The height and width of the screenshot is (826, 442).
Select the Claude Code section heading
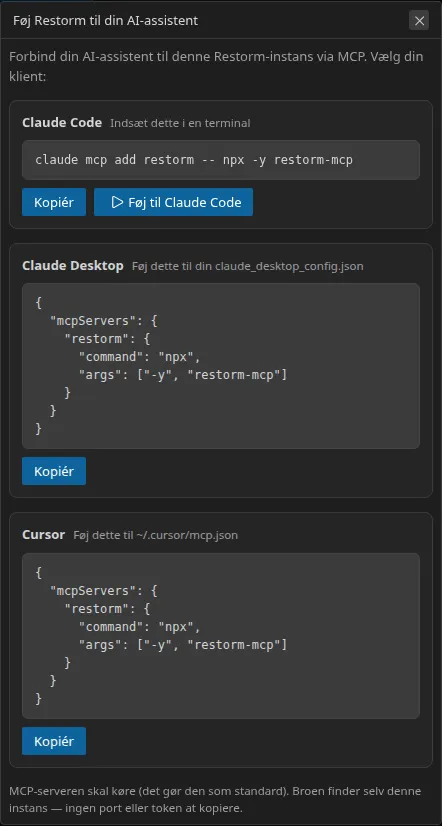62,123
